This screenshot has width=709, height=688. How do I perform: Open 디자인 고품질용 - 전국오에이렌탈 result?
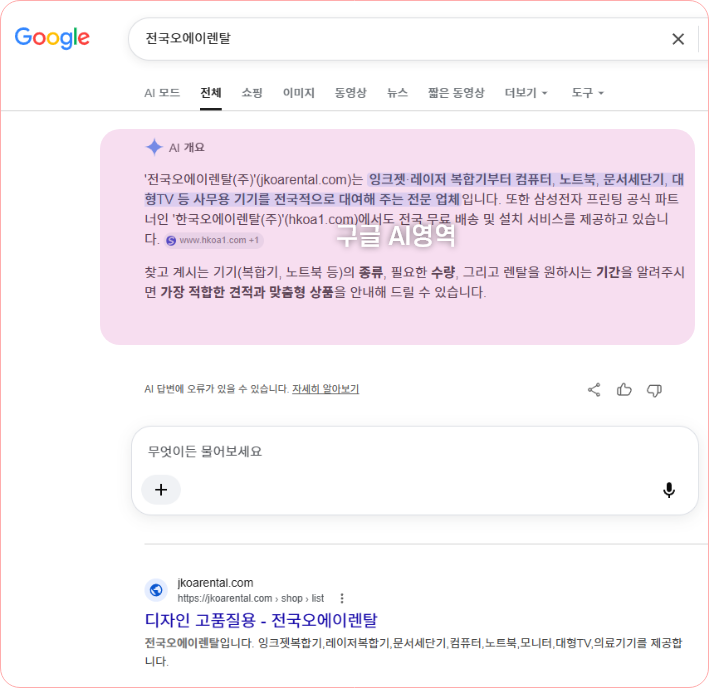[261, 620]
